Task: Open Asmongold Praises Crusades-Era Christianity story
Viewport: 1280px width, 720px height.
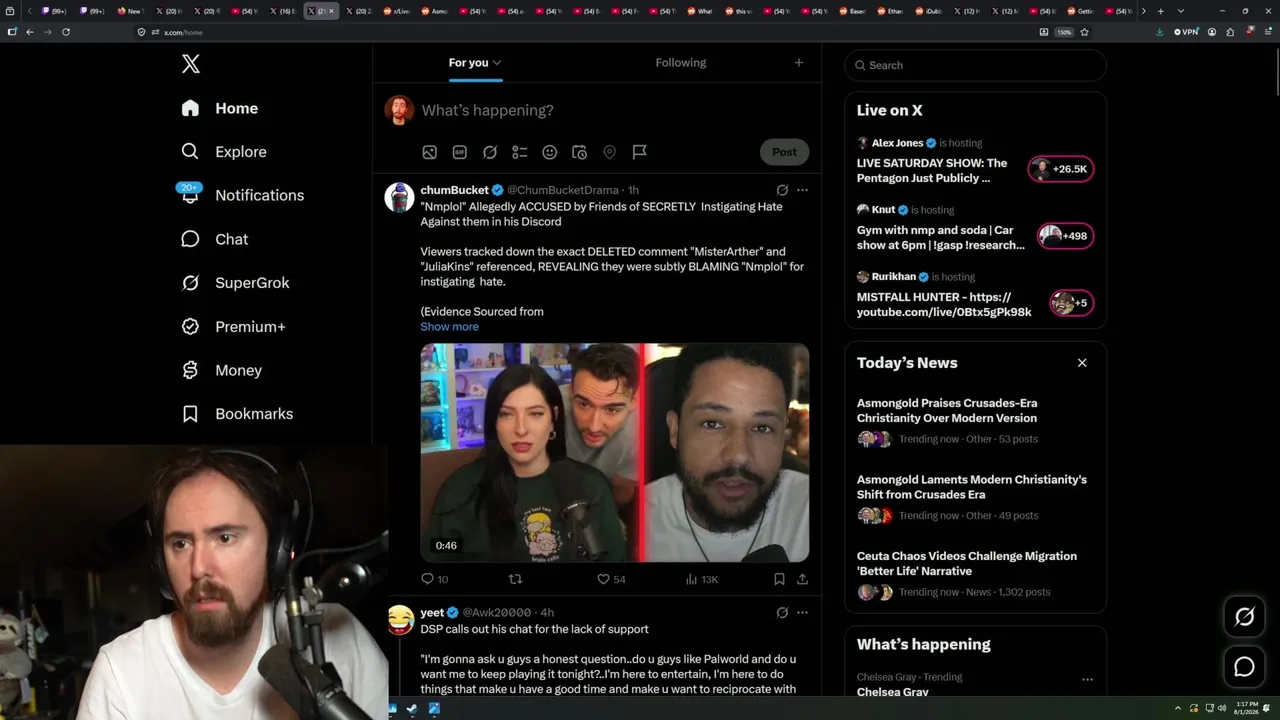Action: click(x=947, y=411)
